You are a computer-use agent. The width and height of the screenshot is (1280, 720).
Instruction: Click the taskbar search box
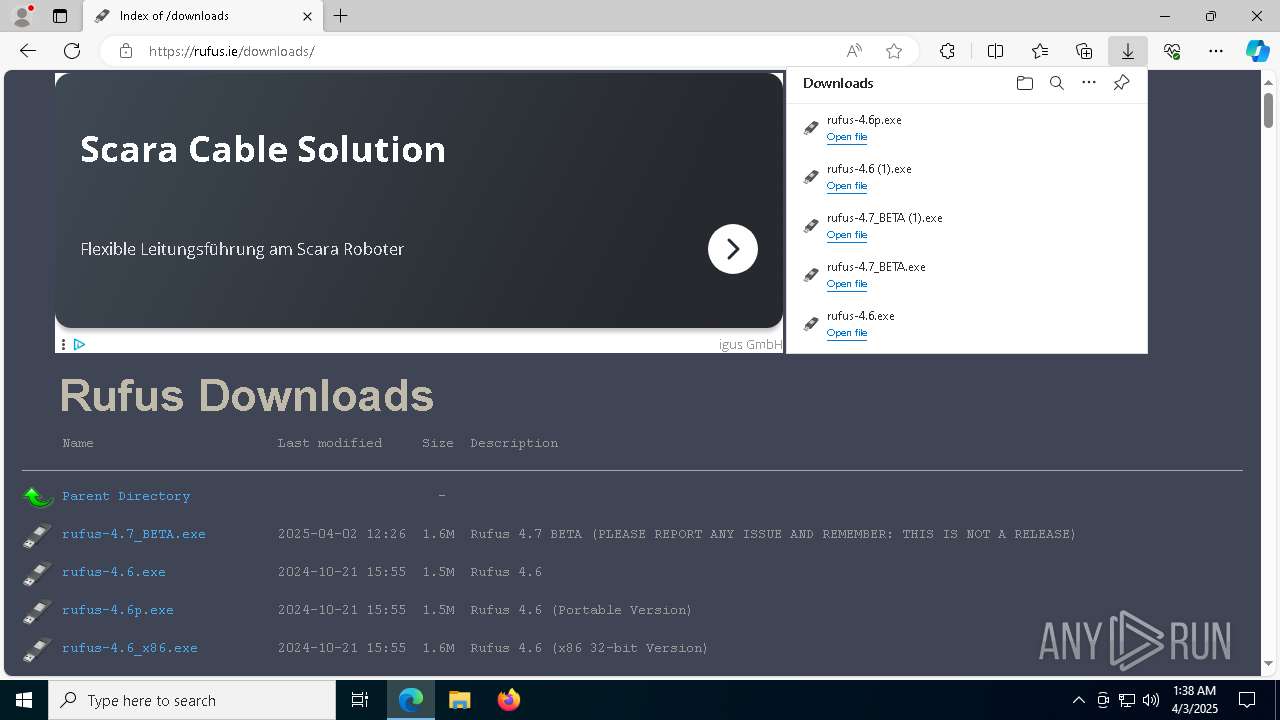point(192,700)
